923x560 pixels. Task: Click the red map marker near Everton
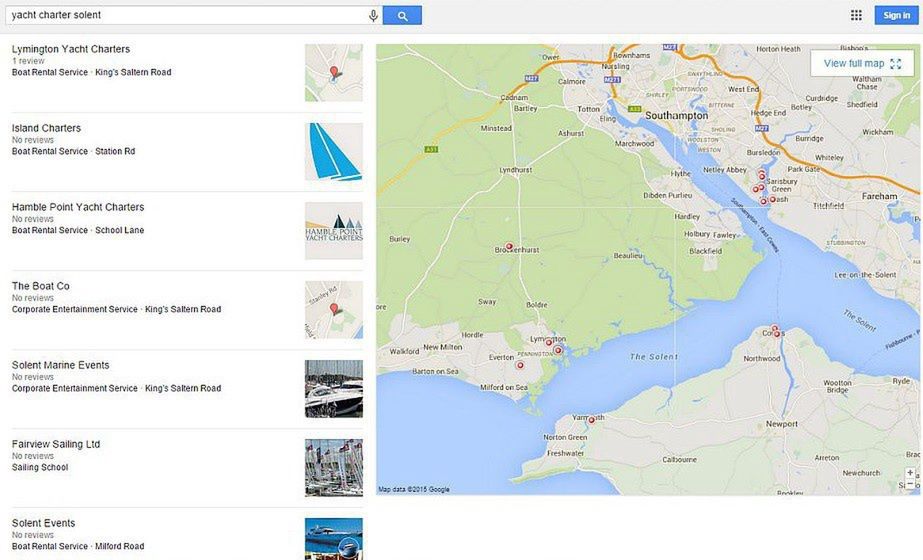pyautogui.click(x=519, y=365)
